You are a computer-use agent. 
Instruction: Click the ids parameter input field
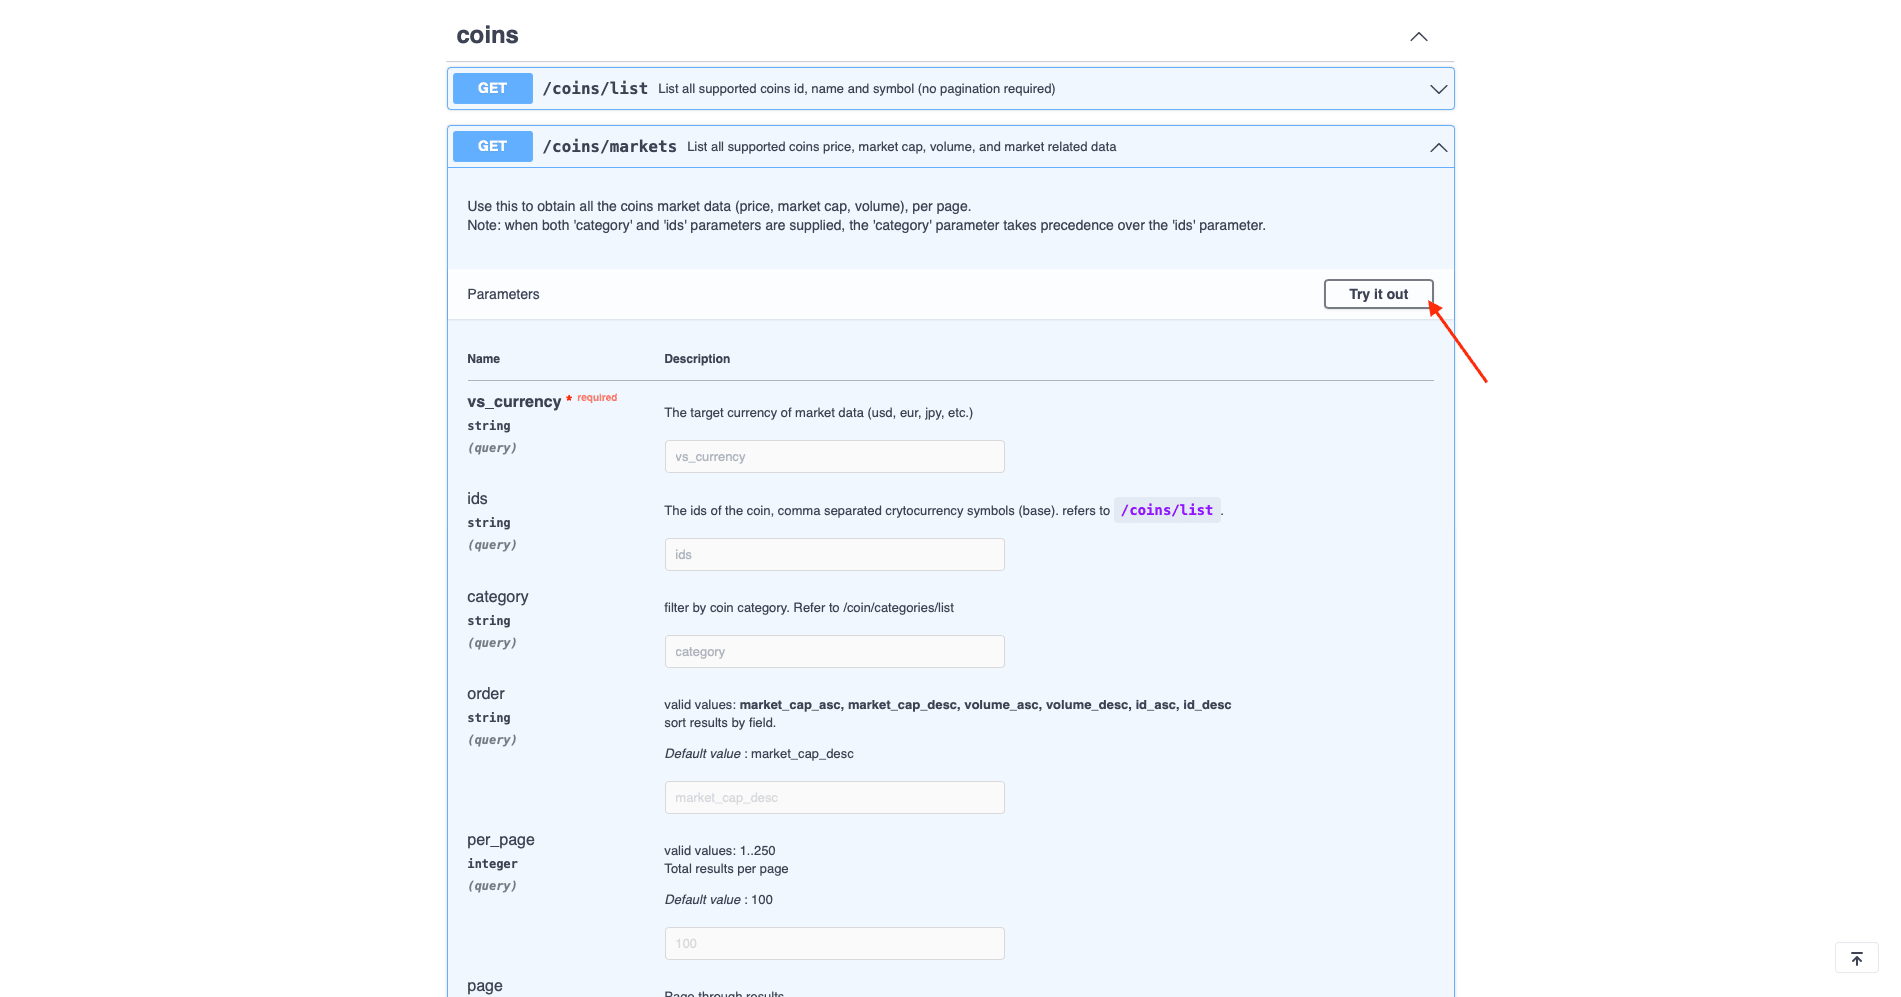pos(834,554)
